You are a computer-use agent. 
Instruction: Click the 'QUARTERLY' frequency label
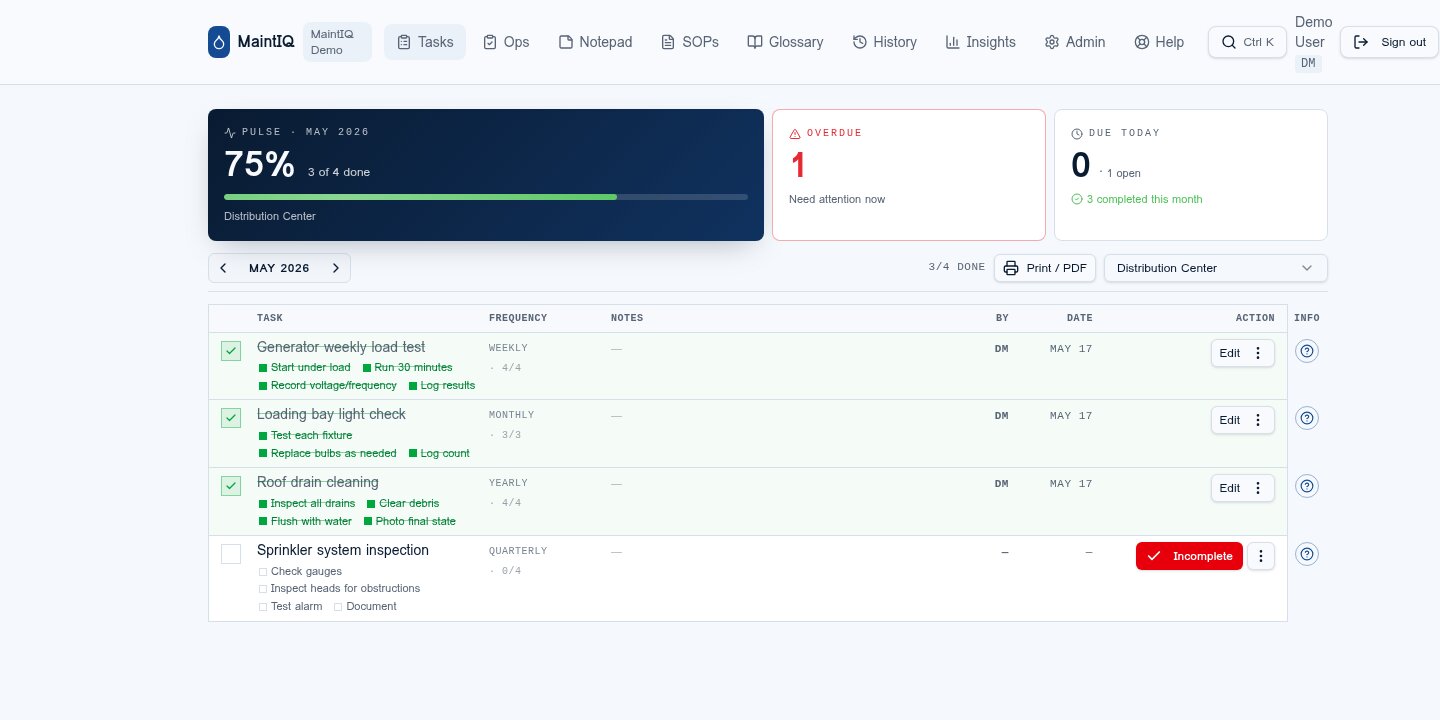(x=518, y=551)
